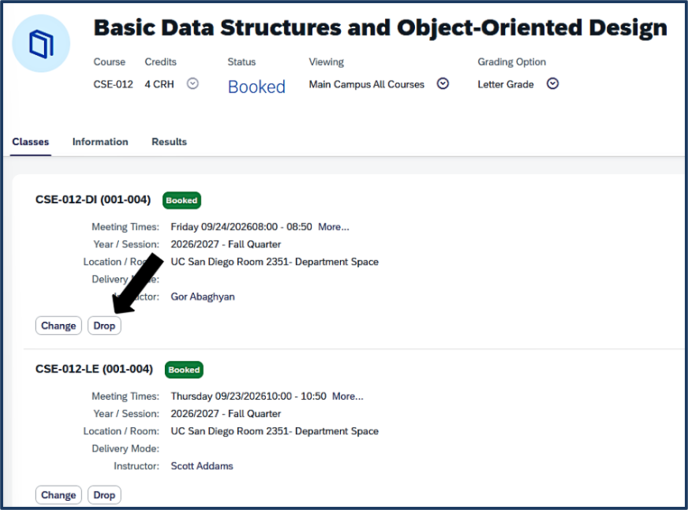Switch to the Classes tab
688x510 pixels.
31,142
